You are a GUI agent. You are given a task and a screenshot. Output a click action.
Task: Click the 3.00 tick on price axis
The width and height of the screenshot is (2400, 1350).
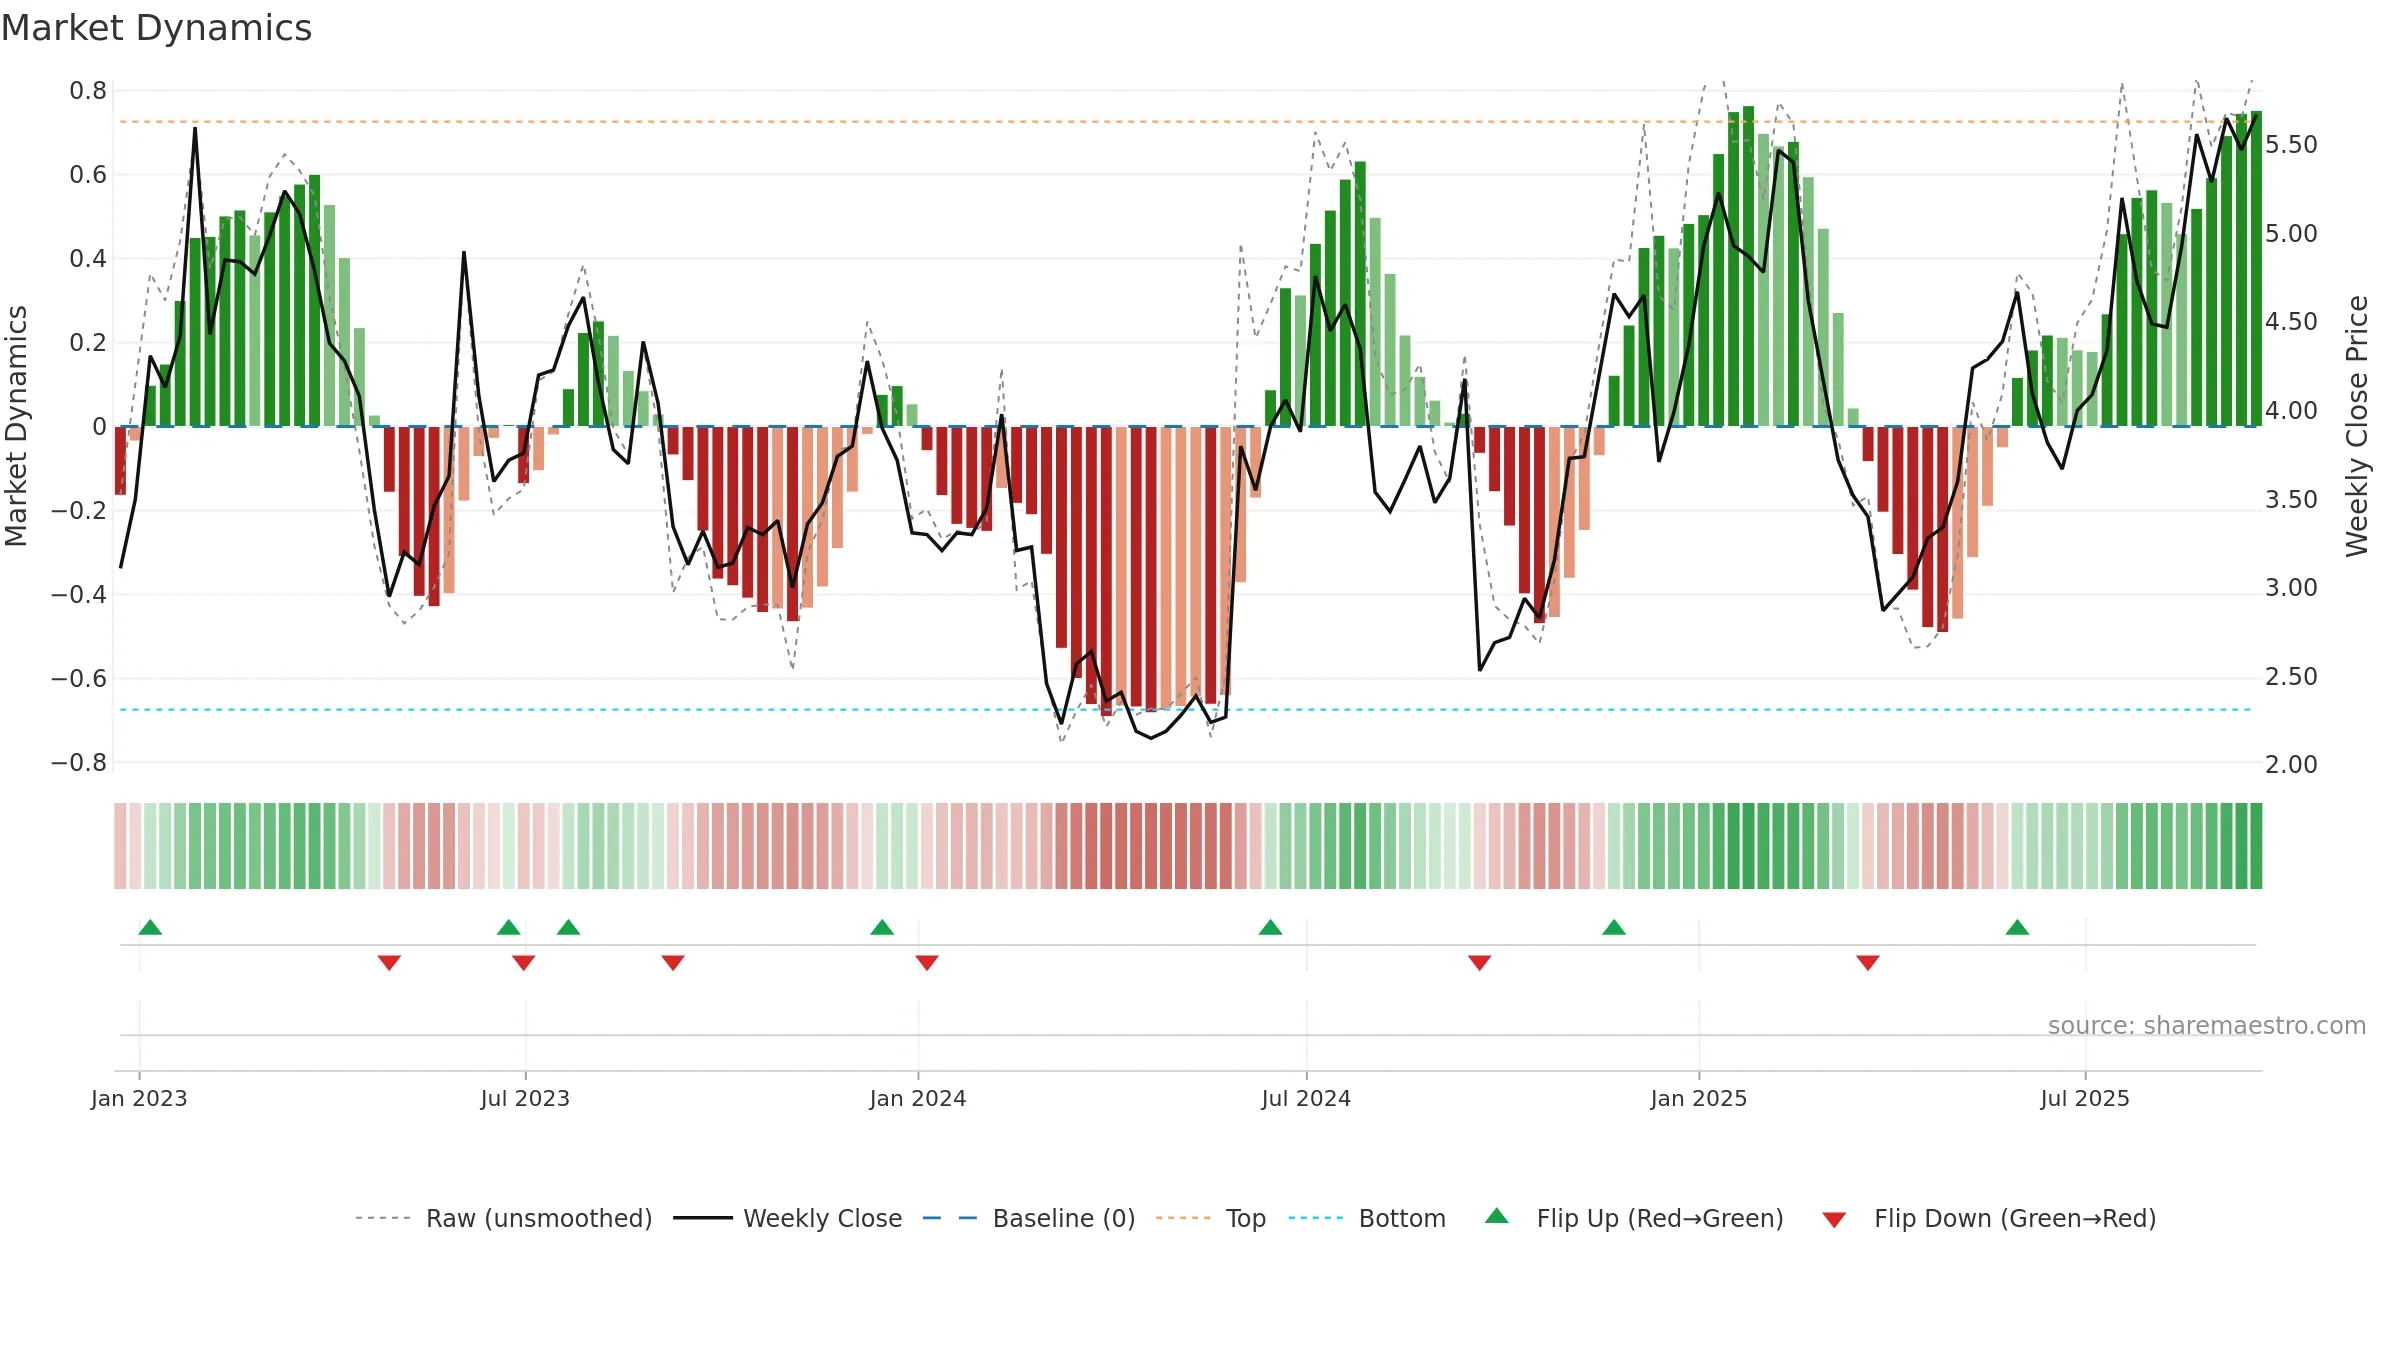pos(2291,588)
